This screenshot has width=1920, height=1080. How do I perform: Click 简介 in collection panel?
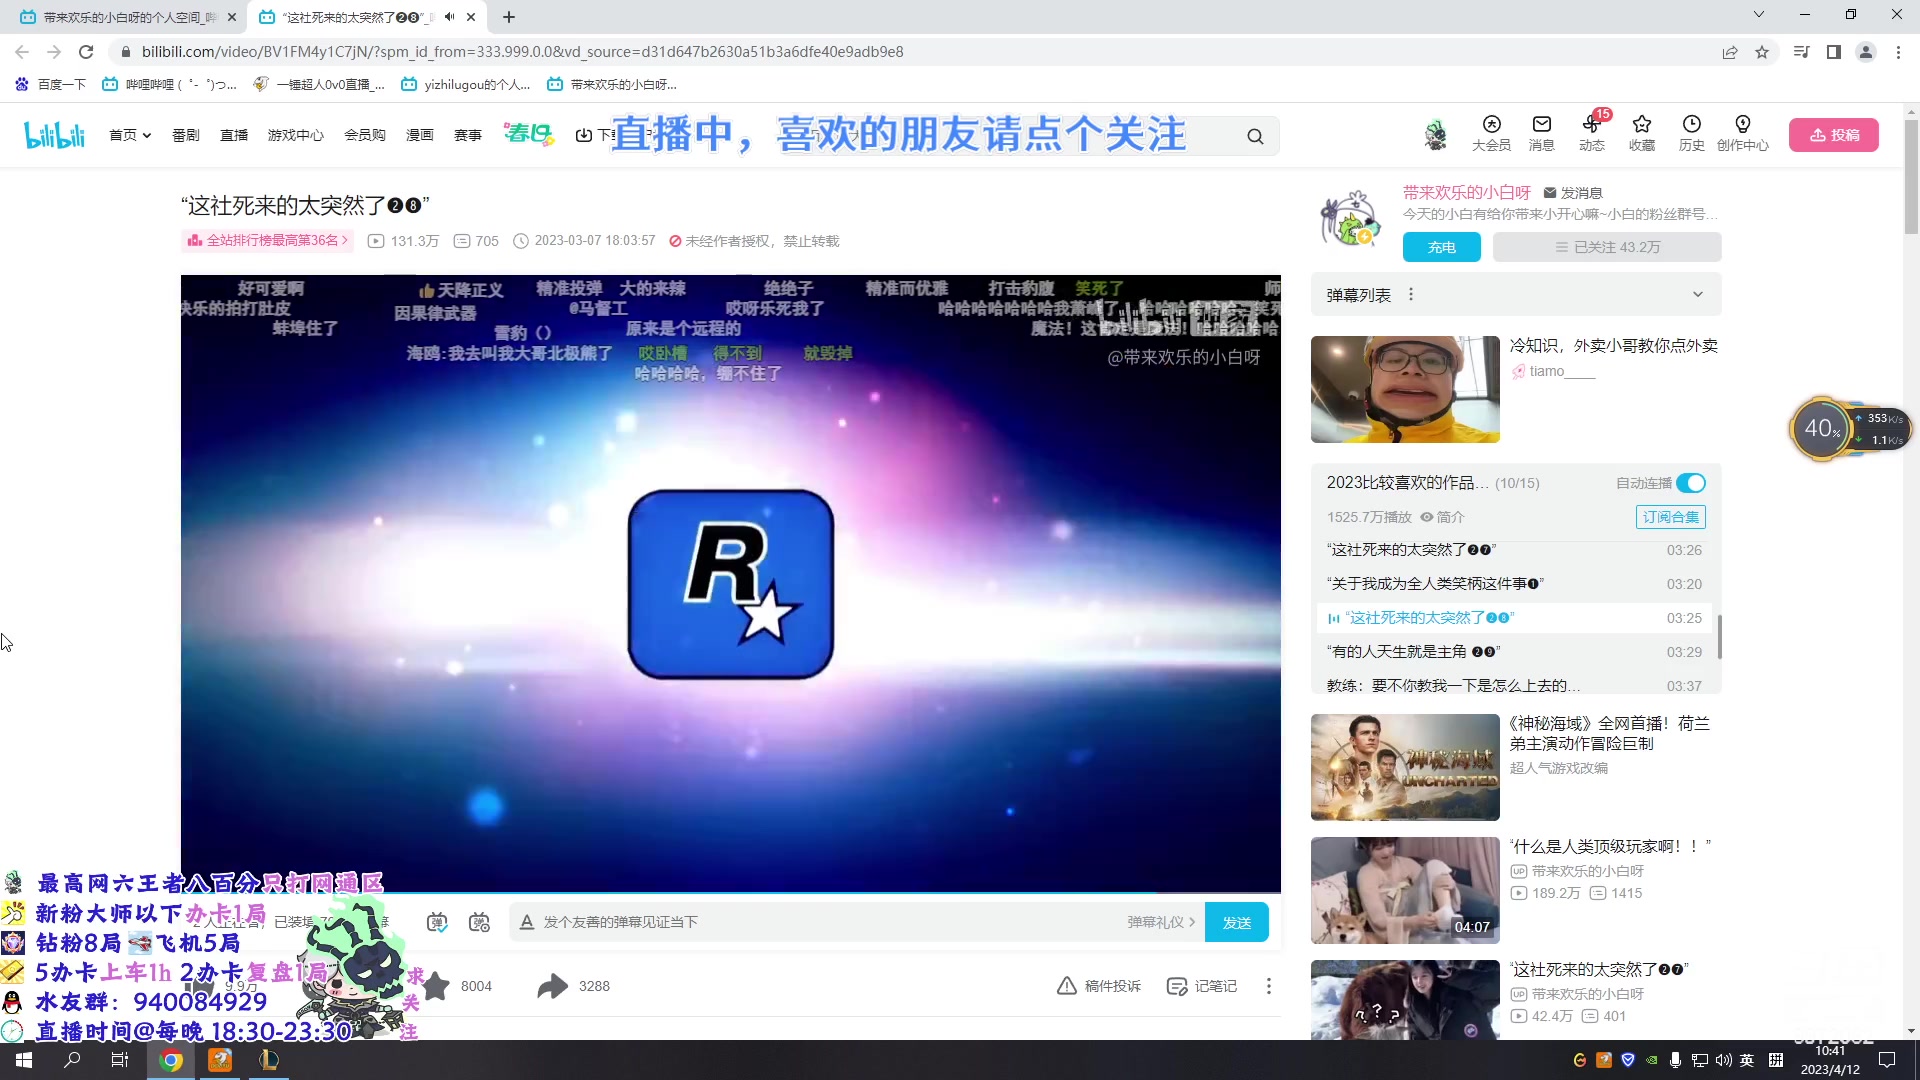(x=1442, y=517)
